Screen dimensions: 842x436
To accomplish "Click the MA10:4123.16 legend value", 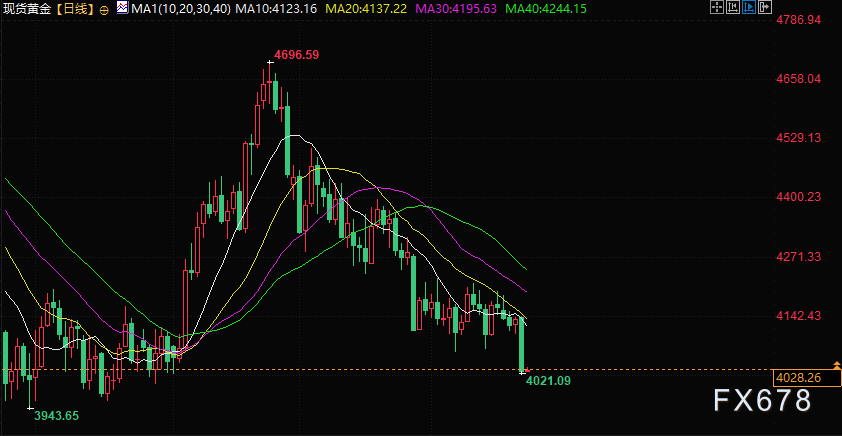I will point(276,9).
